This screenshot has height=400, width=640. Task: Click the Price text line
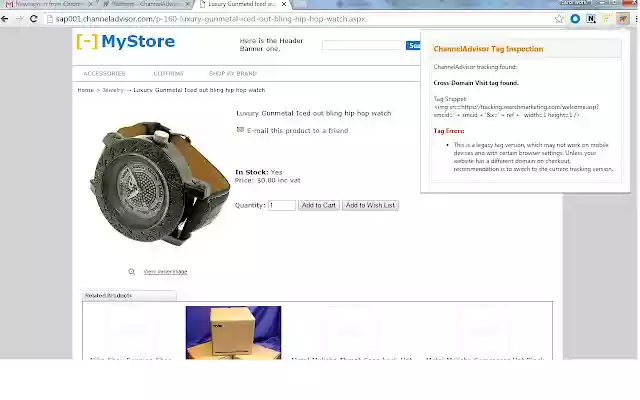[267, 180]
